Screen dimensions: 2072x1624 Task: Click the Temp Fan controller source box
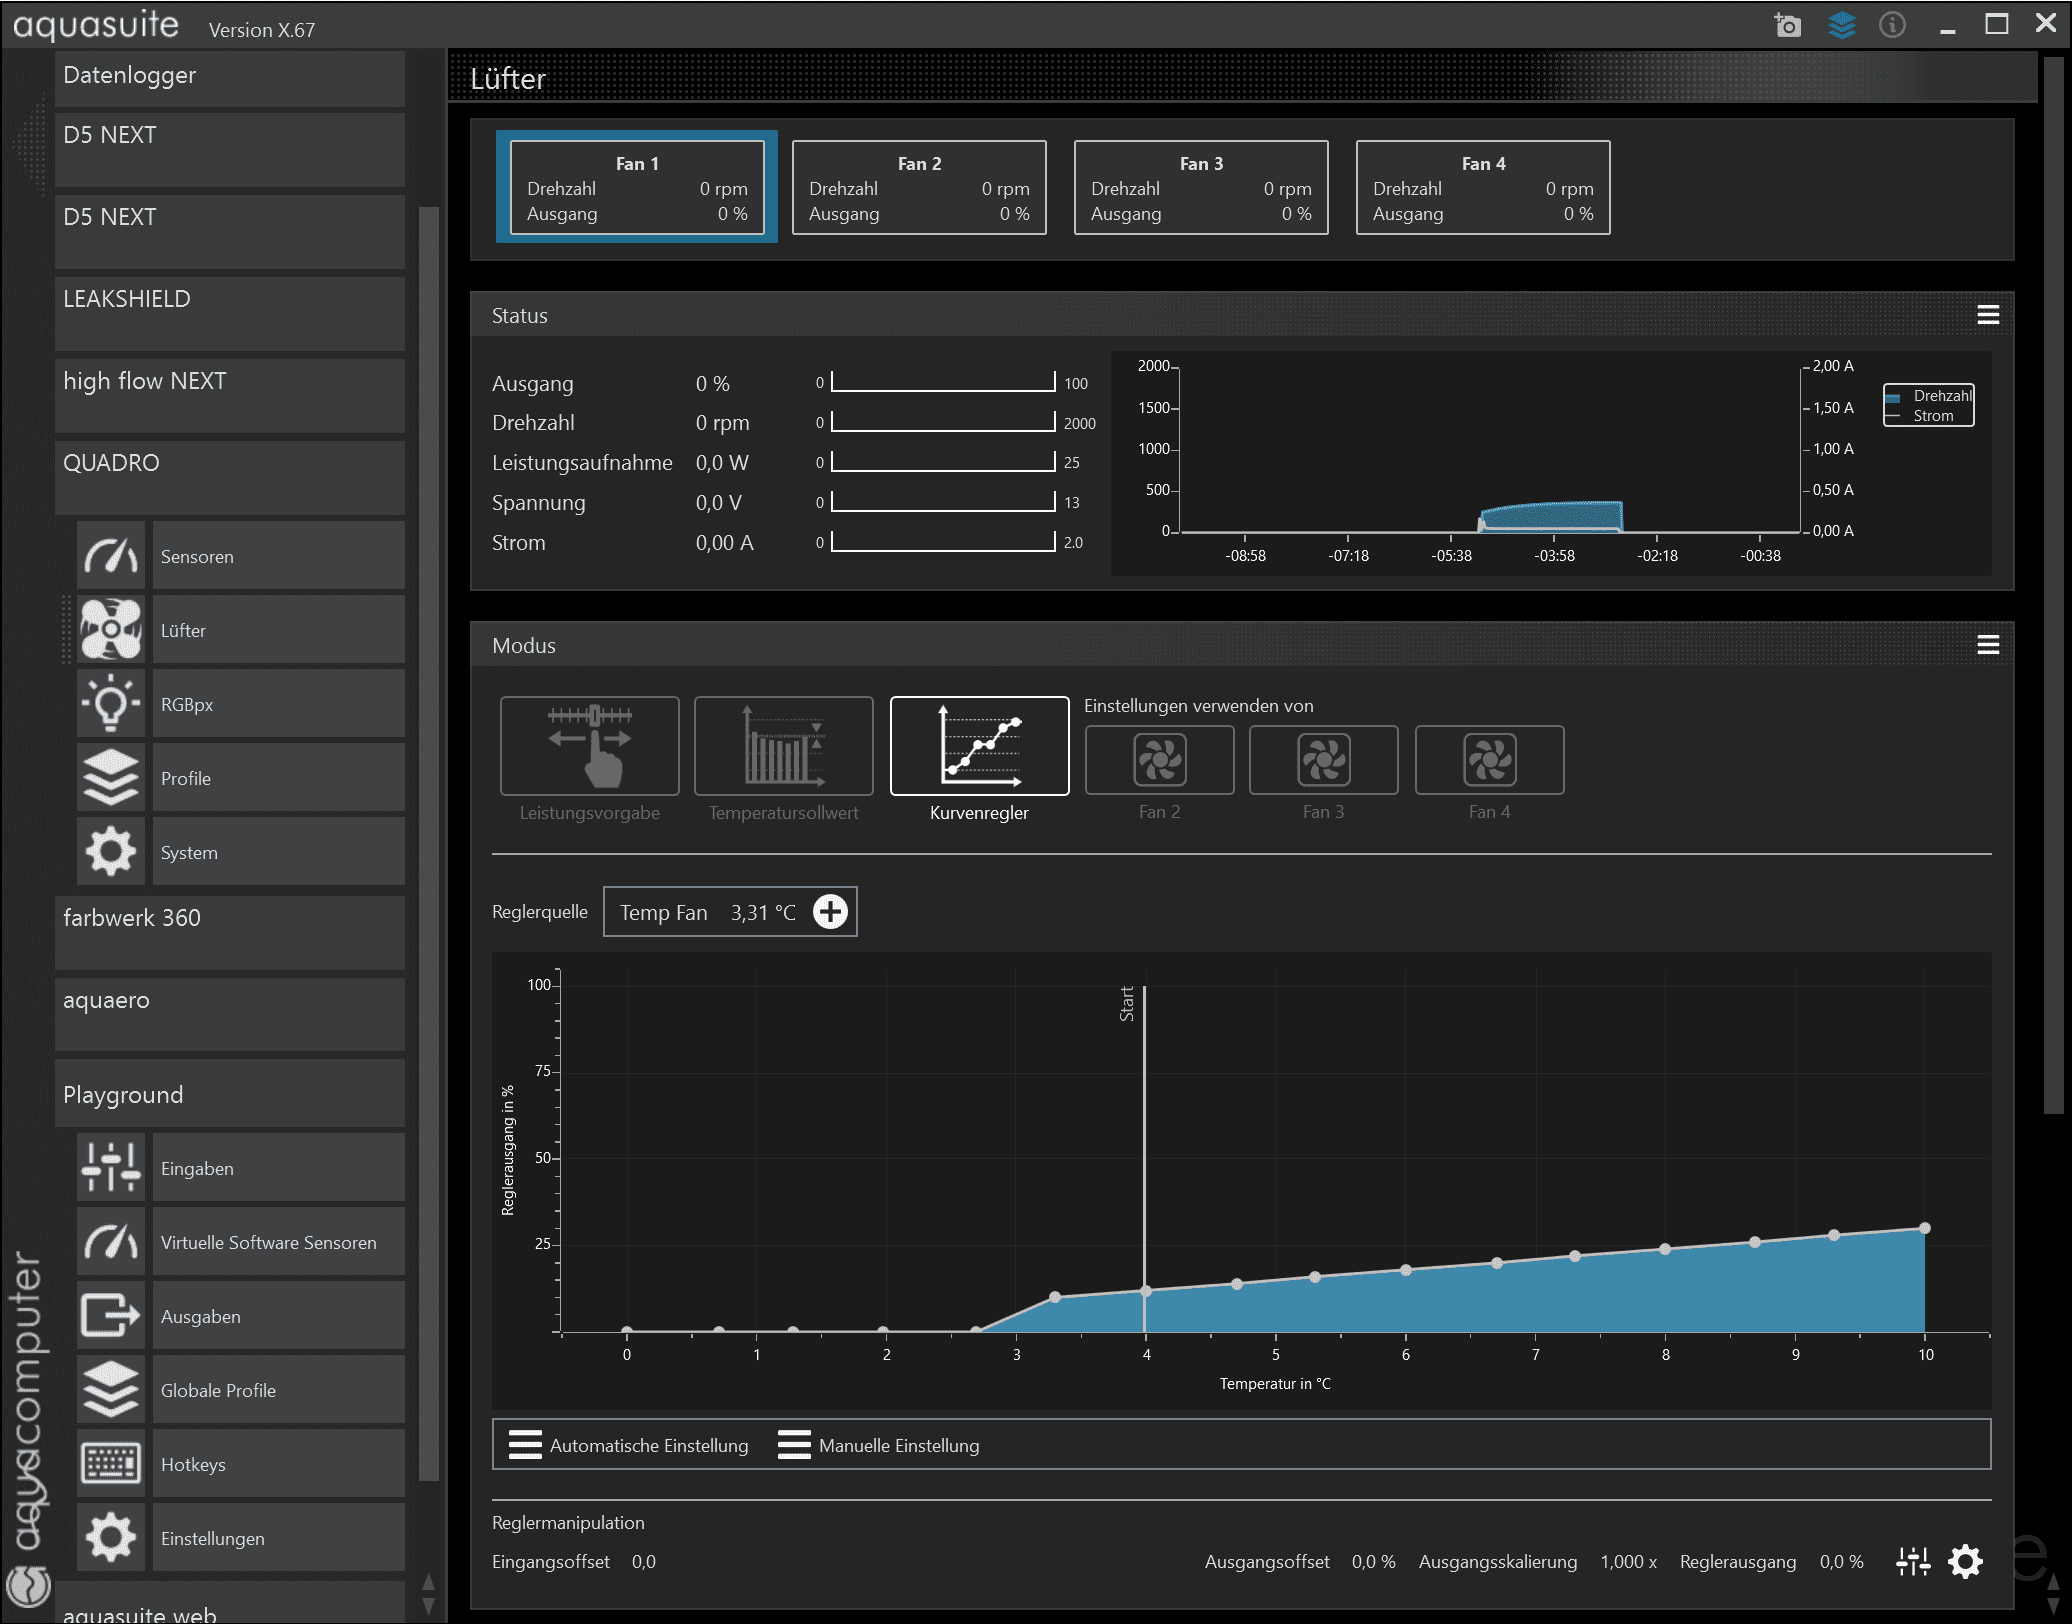coord(730,912)
